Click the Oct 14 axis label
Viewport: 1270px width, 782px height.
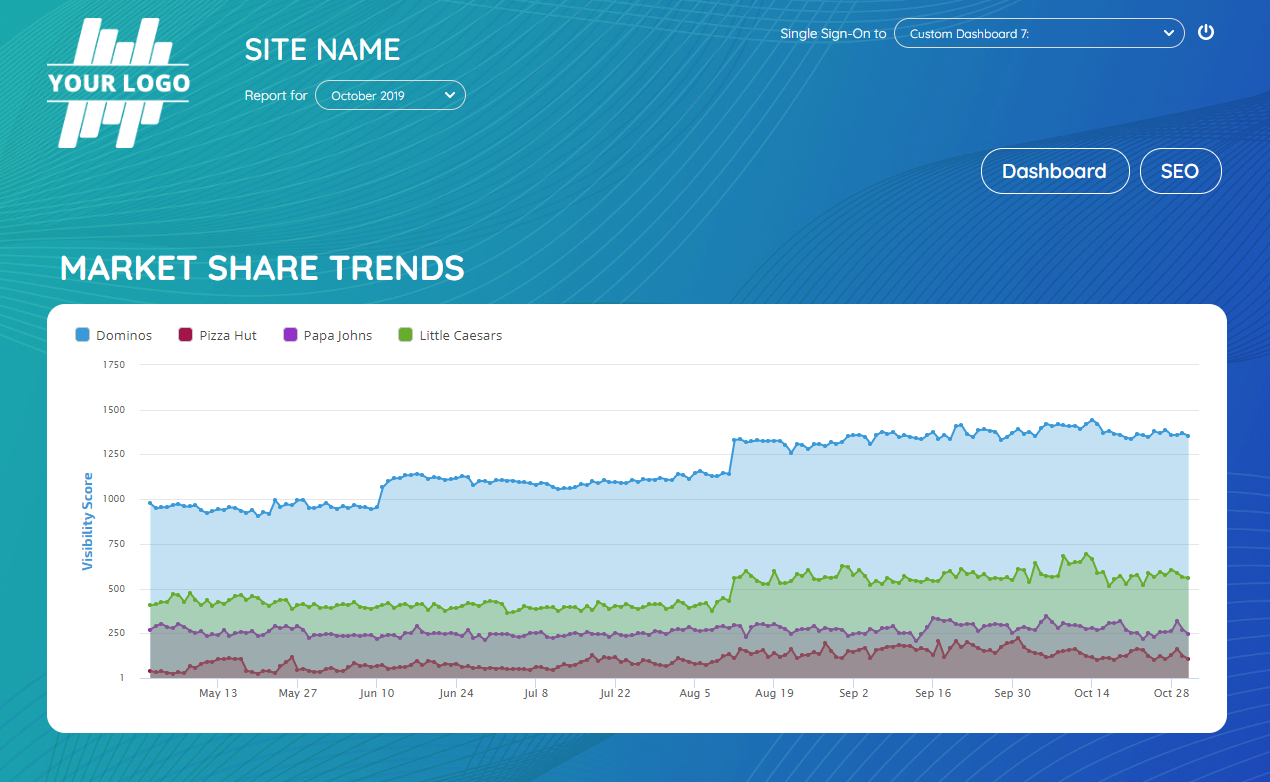click(x=1091, y=693)
